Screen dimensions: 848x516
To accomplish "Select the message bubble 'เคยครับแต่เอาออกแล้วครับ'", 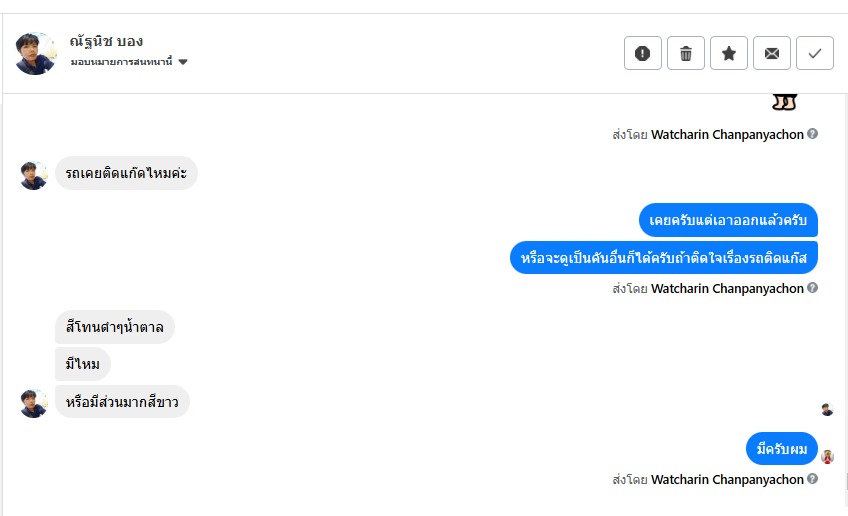I will point(728,220).
